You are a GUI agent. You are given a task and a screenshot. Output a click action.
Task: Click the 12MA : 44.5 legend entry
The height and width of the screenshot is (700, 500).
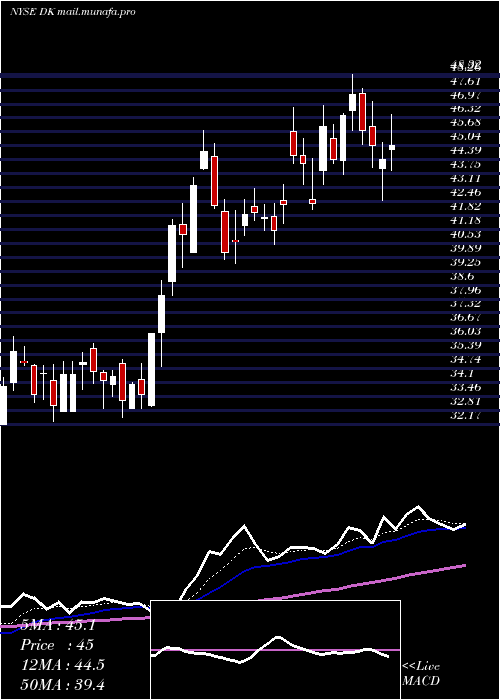coord(62,665)
